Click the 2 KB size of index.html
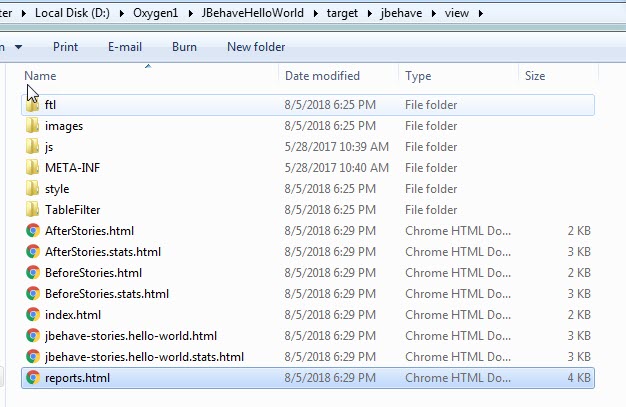This screenshot has height=407, width=626. (579, 315)
